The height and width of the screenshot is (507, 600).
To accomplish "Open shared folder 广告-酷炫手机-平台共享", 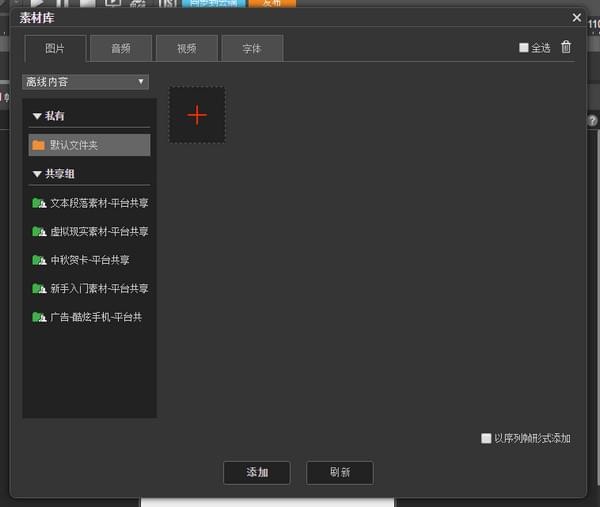I will point(87,317).
